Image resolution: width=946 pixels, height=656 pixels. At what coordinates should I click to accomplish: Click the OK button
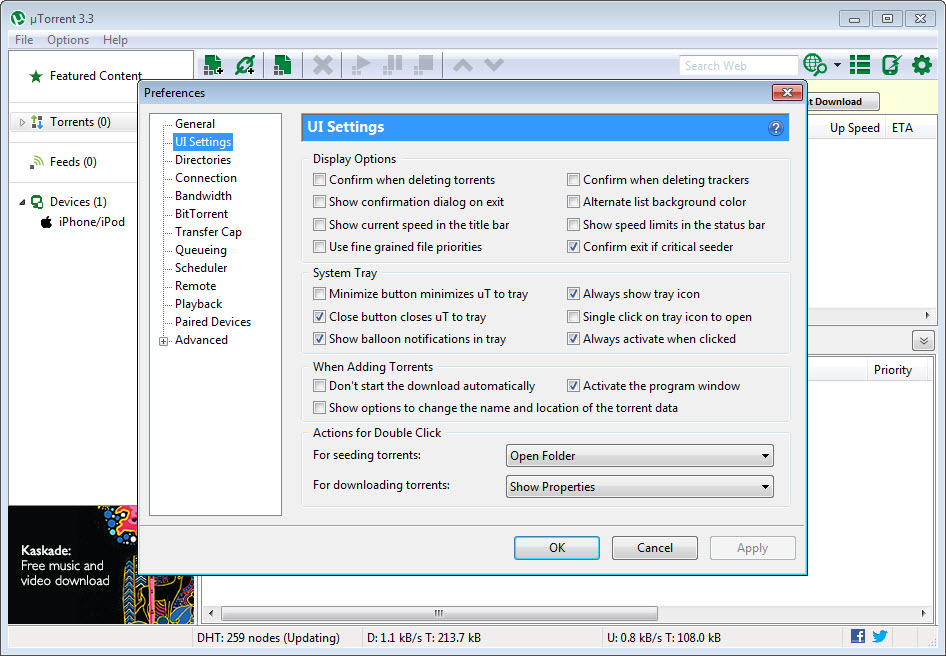pos(557,548)
